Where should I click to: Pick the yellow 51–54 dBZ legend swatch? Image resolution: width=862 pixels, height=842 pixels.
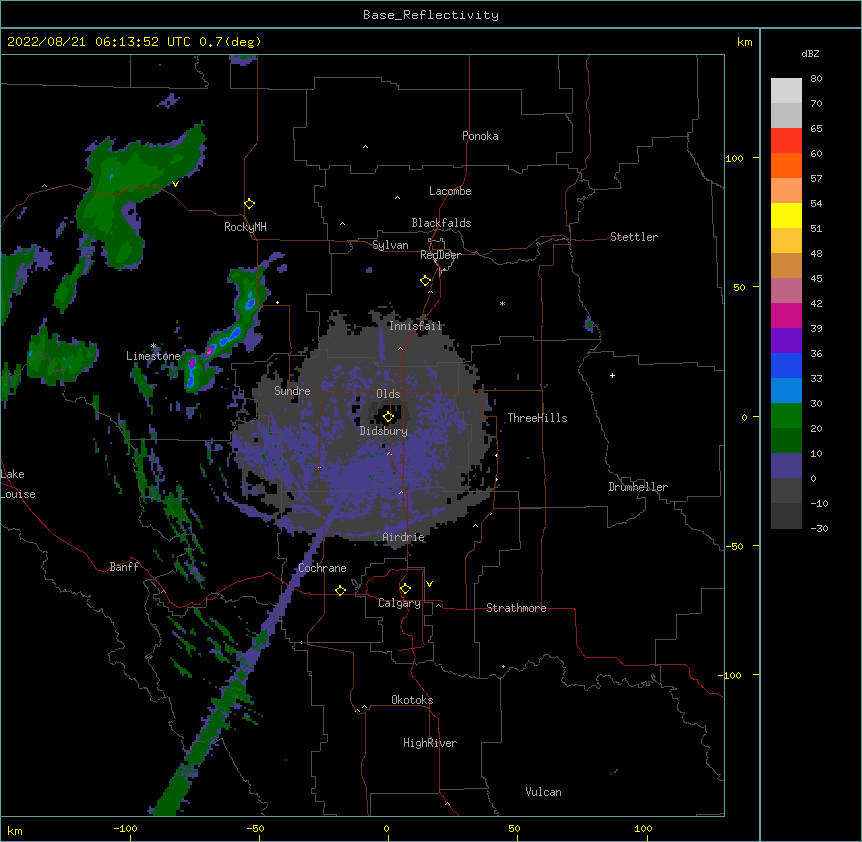(786, 215)
